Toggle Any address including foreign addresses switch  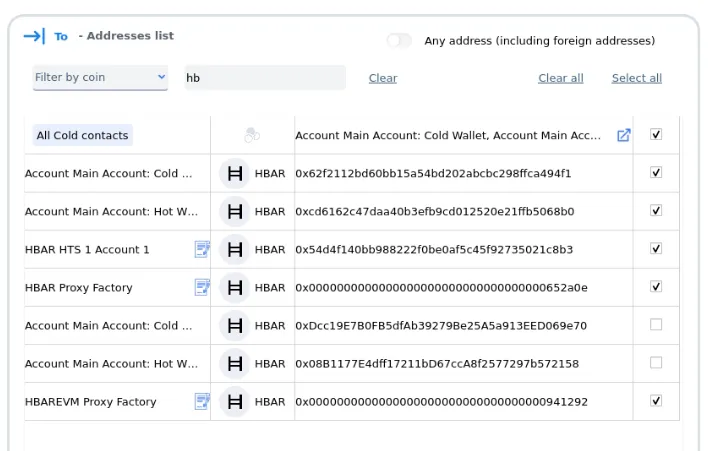399,41
